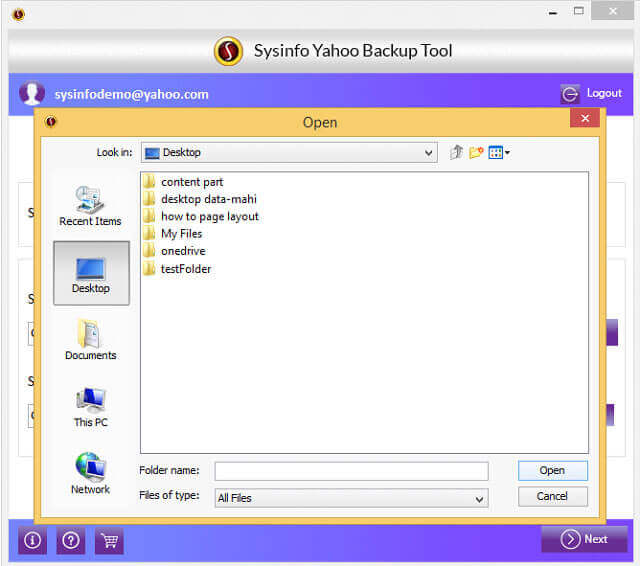This screenshot has height=566, width=640.
Task: Select Desktop in the places bar
Action: 91,273
